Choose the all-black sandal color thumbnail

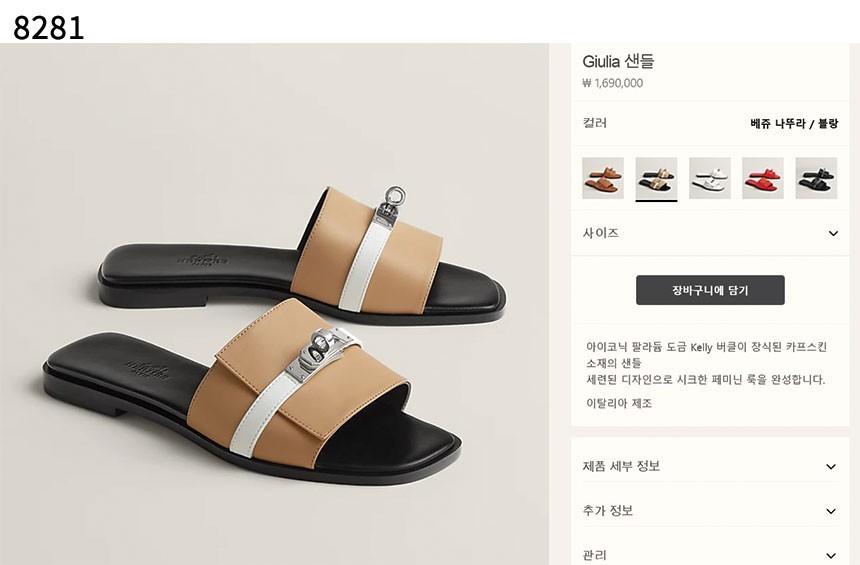pos(816,178)
